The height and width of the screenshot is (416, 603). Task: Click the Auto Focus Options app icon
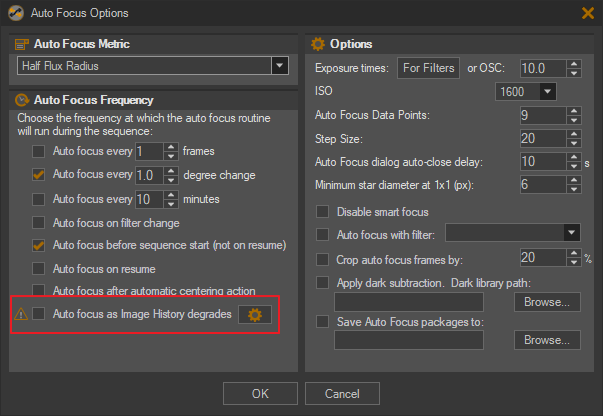pyautogui.click(x=16, y=13)
